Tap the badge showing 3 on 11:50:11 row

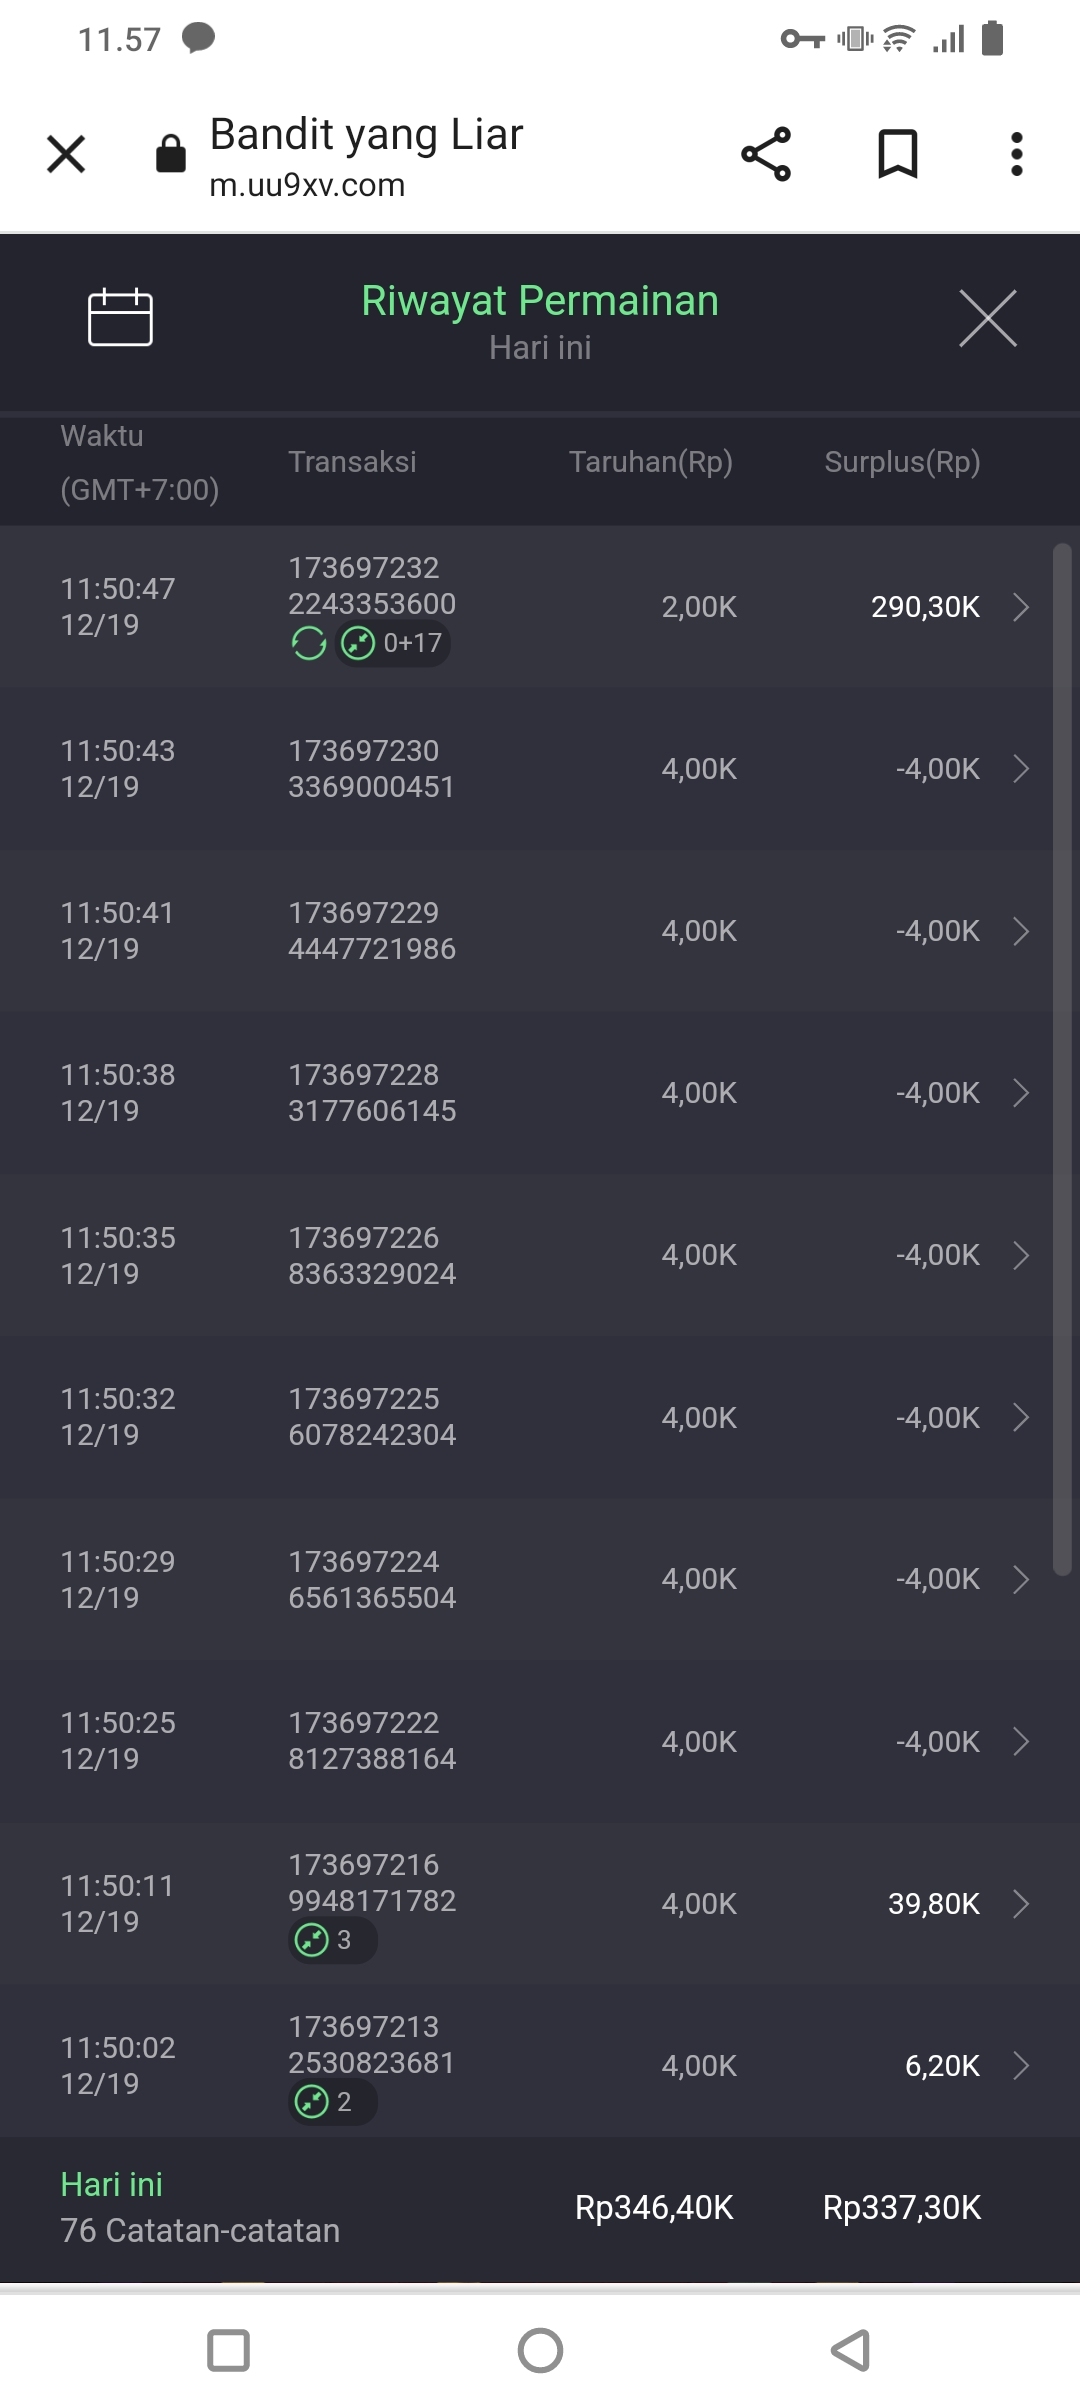[x=332, y=1940]
